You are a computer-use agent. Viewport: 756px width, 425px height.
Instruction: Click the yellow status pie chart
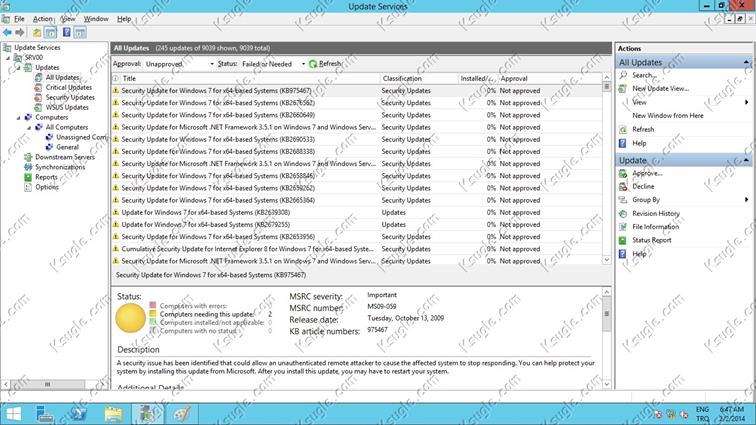131,318
